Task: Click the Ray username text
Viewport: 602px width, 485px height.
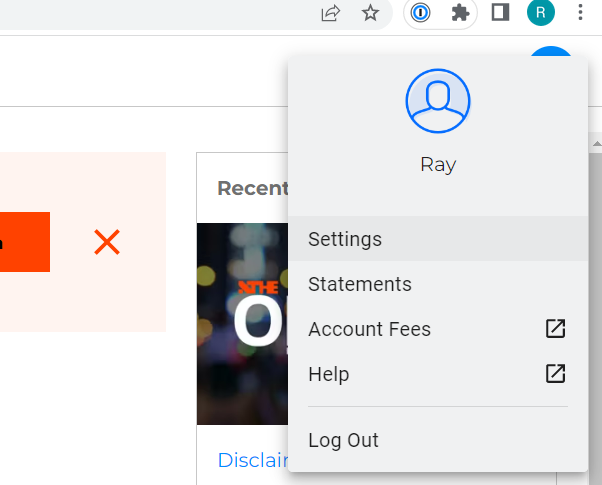Action: coord(438,165)
